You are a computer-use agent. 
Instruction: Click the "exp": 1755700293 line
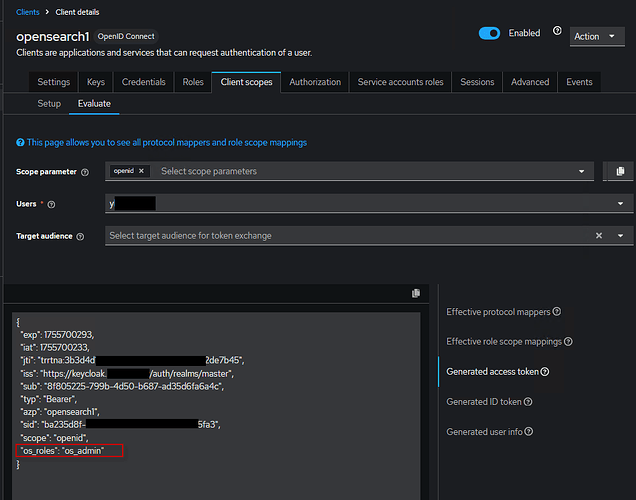pyautogui.click(x=57, y=335)
